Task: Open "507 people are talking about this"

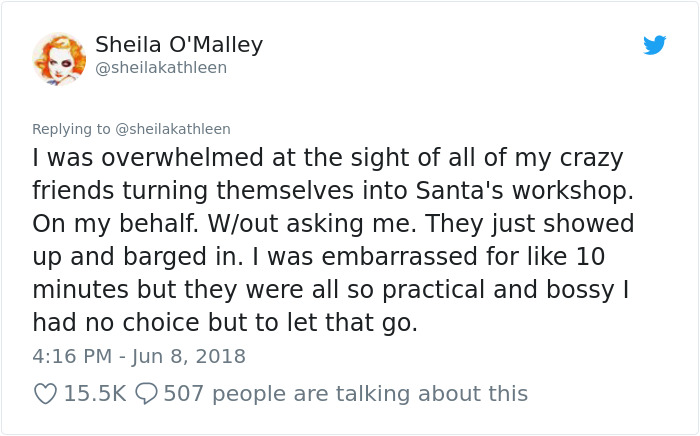Action: [x=345, y=394]
